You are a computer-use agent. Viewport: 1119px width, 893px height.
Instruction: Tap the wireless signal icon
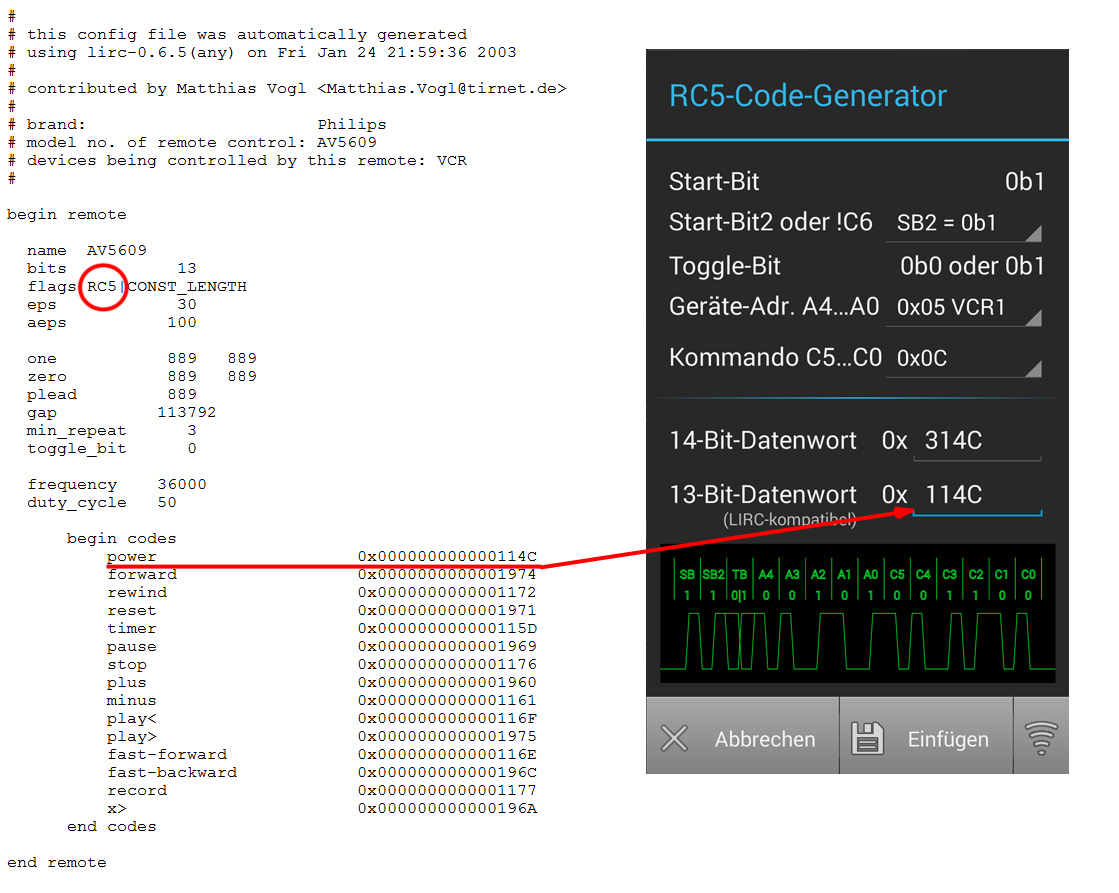pyautogui.click(x=1042, y=739)
